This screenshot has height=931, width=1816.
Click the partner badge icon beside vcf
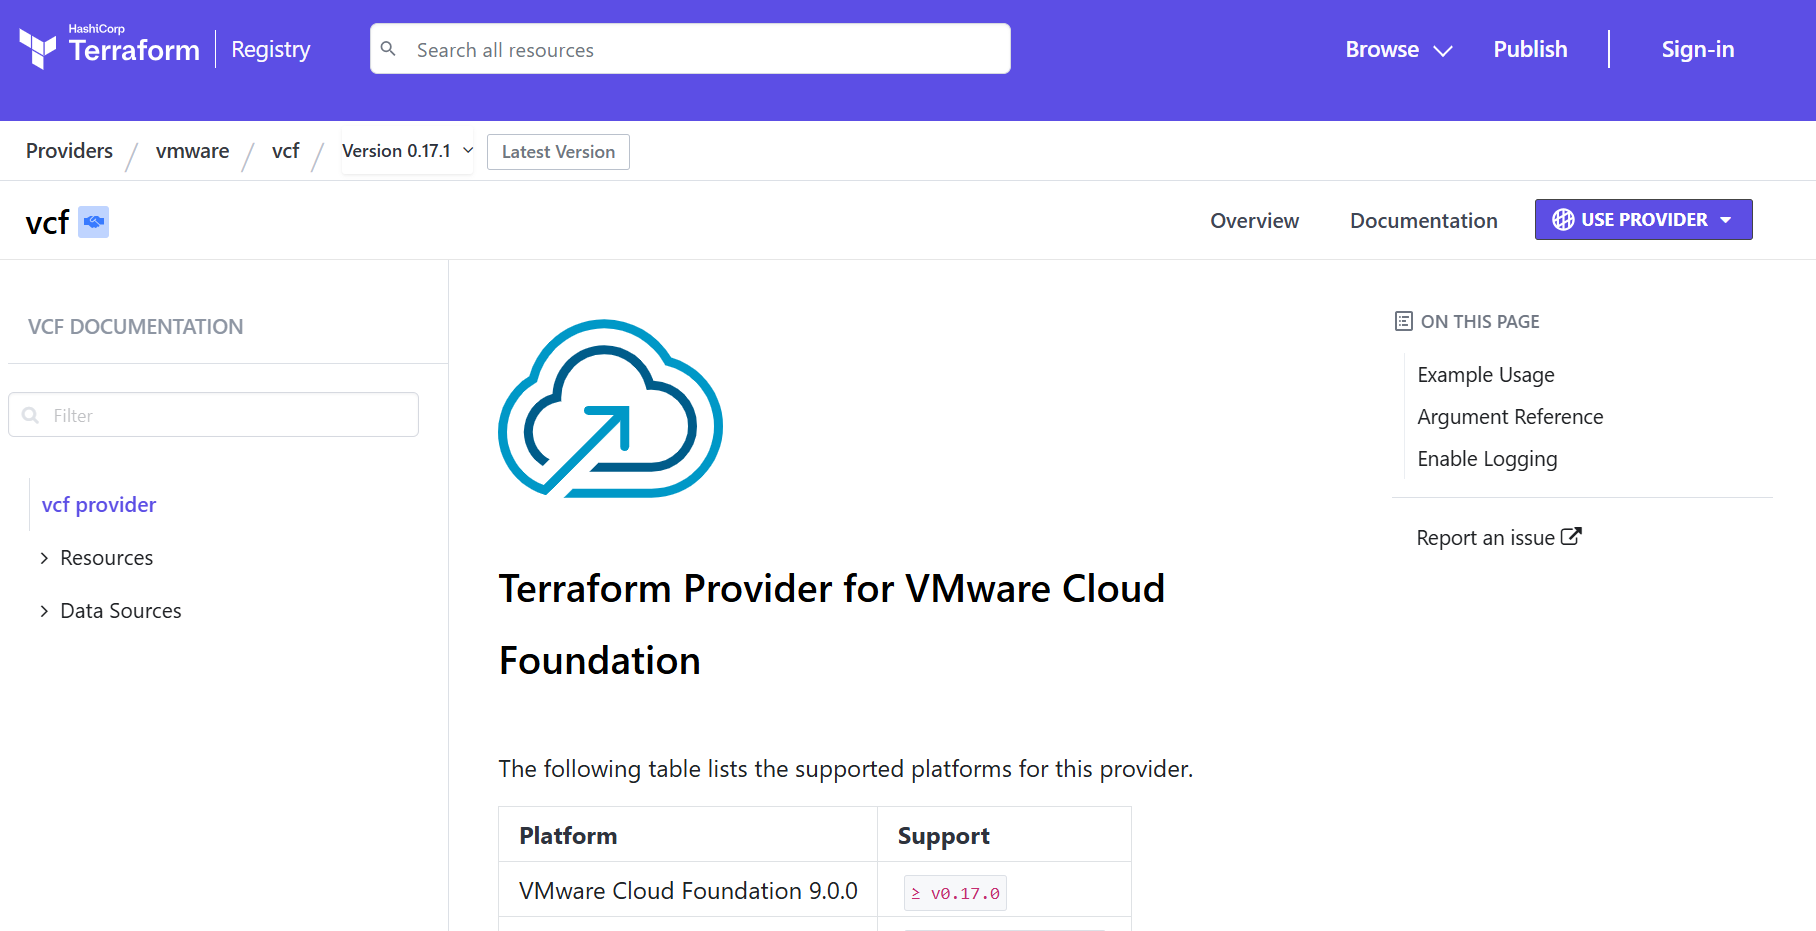point(94,222)
